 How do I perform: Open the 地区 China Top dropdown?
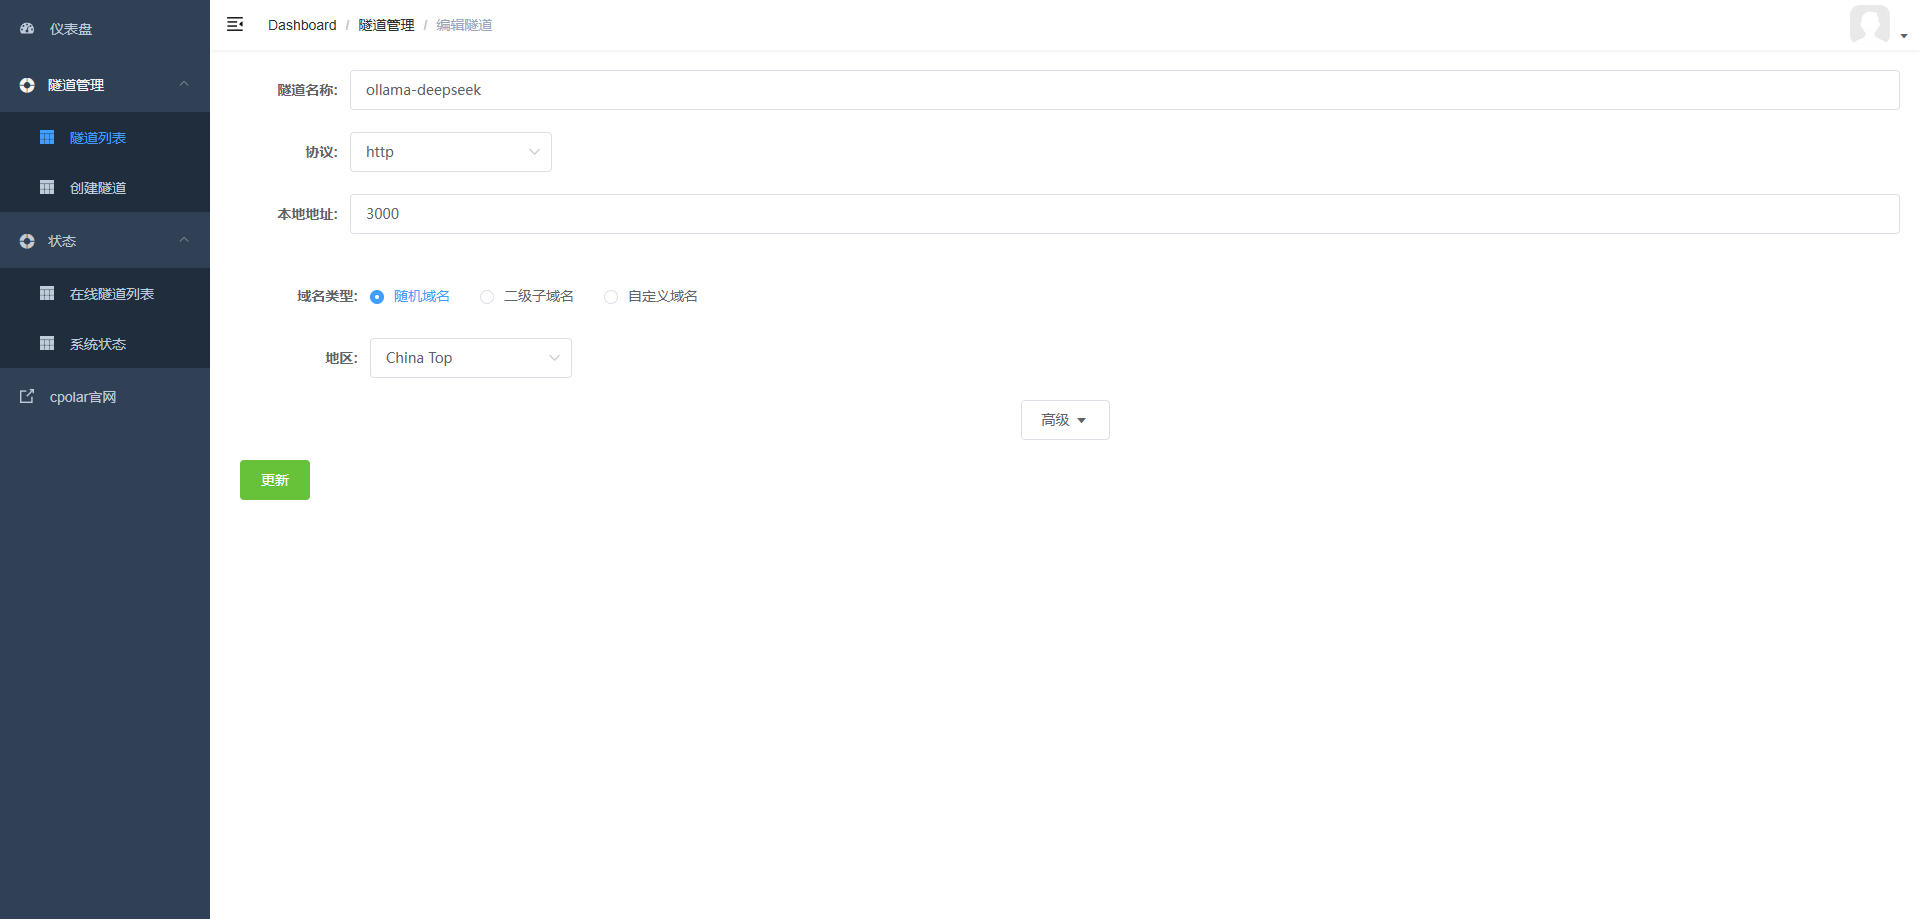pyautogui.click(x=470, y=358)
